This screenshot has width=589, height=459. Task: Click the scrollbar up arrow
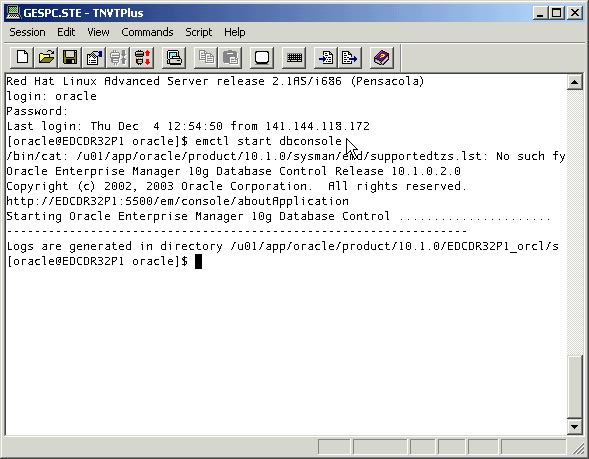(574, 82)
